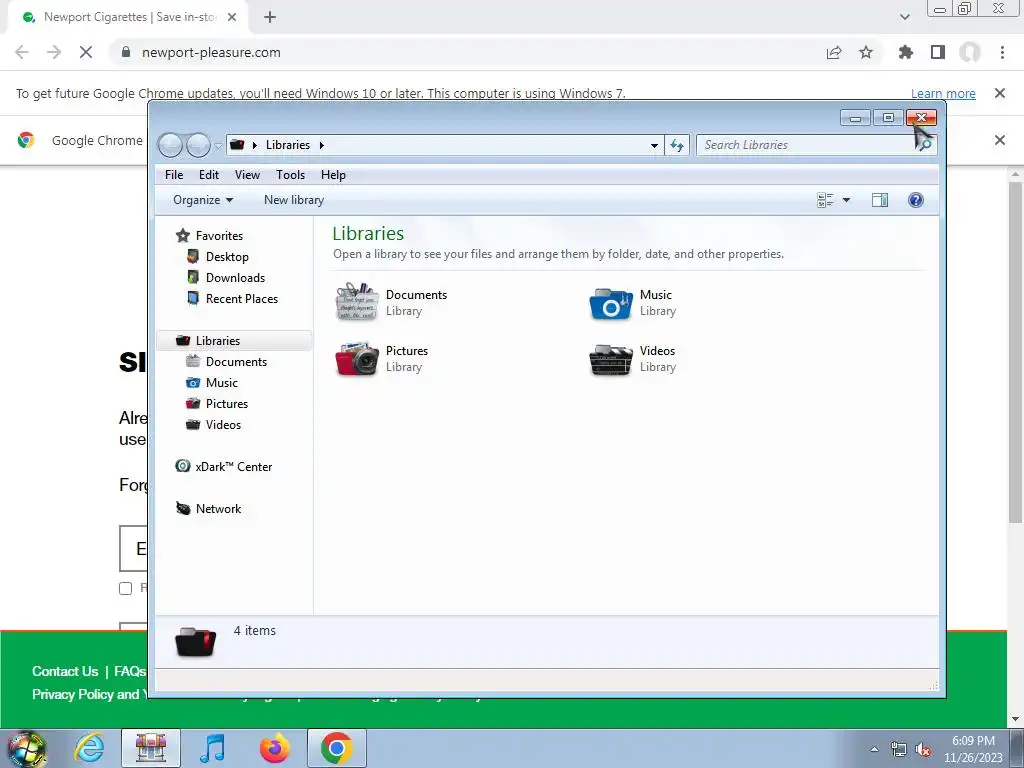
Task: Share this page from Chrome address bar
Action: [x=834, y=52]
